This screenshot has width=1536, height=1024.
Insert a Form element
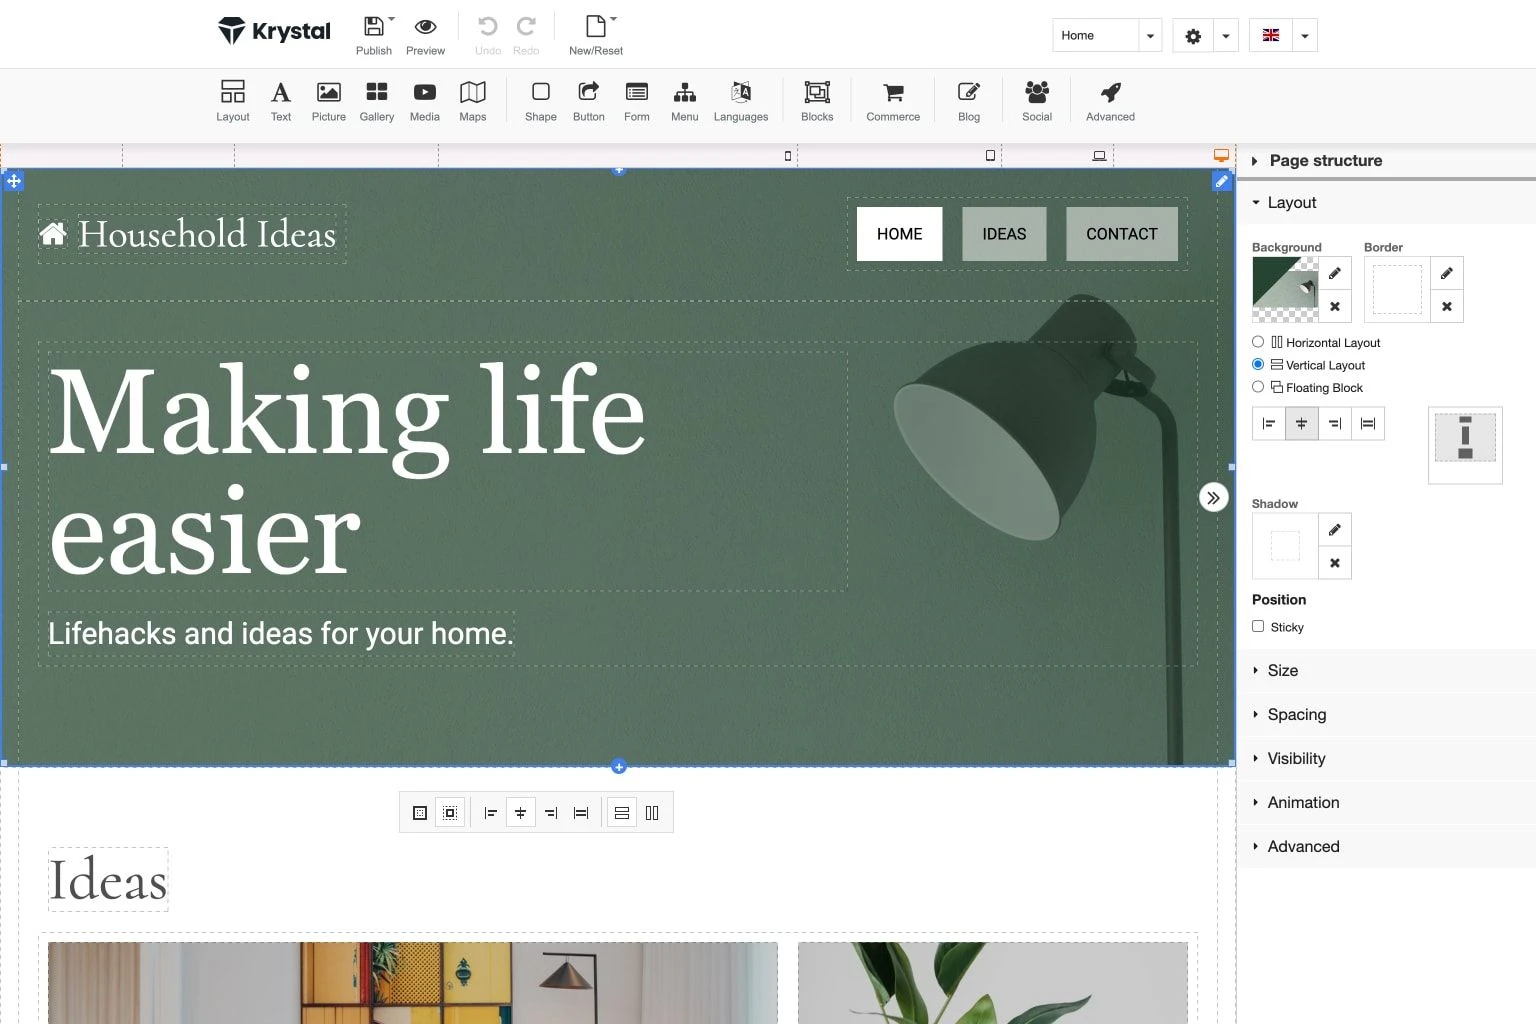click(636, 100)
